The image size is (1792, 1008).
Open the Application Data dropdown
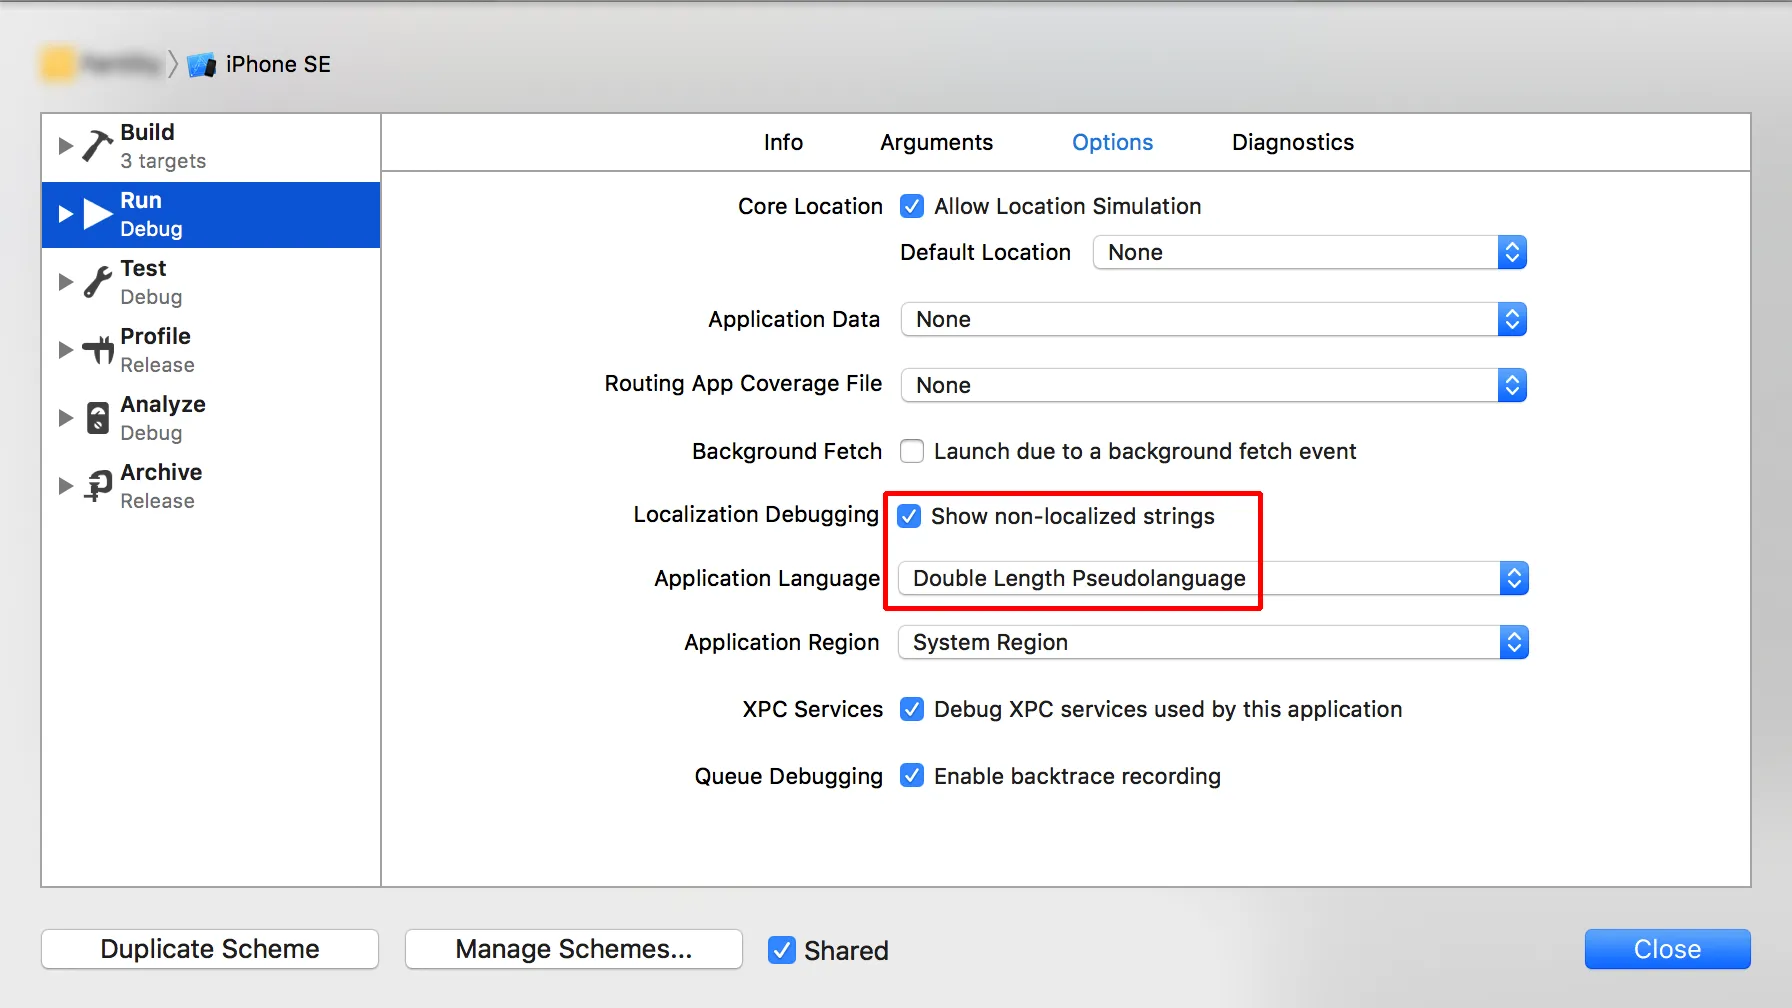(x=1214, y=319)
